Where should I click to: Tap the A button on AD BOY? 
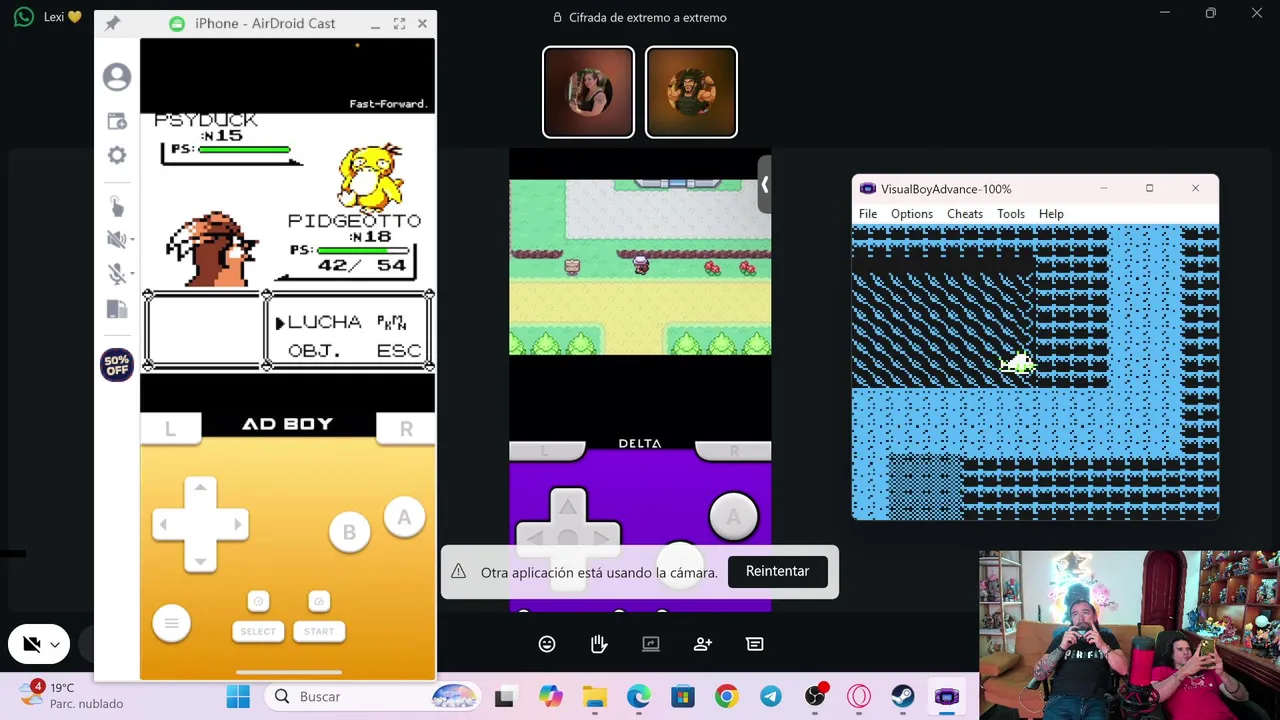[404, 517]
